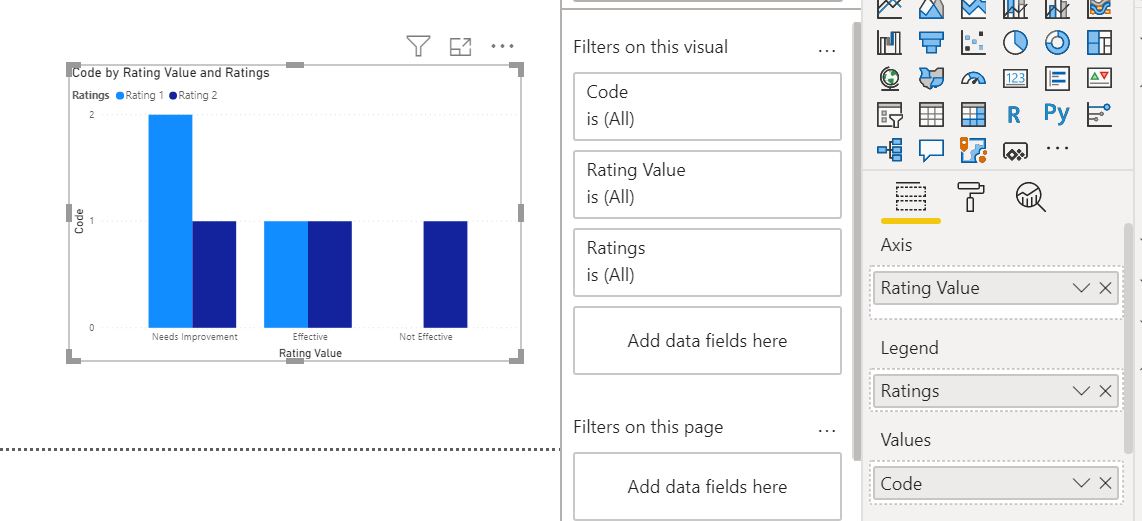Screen dimensions: 1142x521
Task: Open the visual's filter icon in header
Action: [418, 47]
